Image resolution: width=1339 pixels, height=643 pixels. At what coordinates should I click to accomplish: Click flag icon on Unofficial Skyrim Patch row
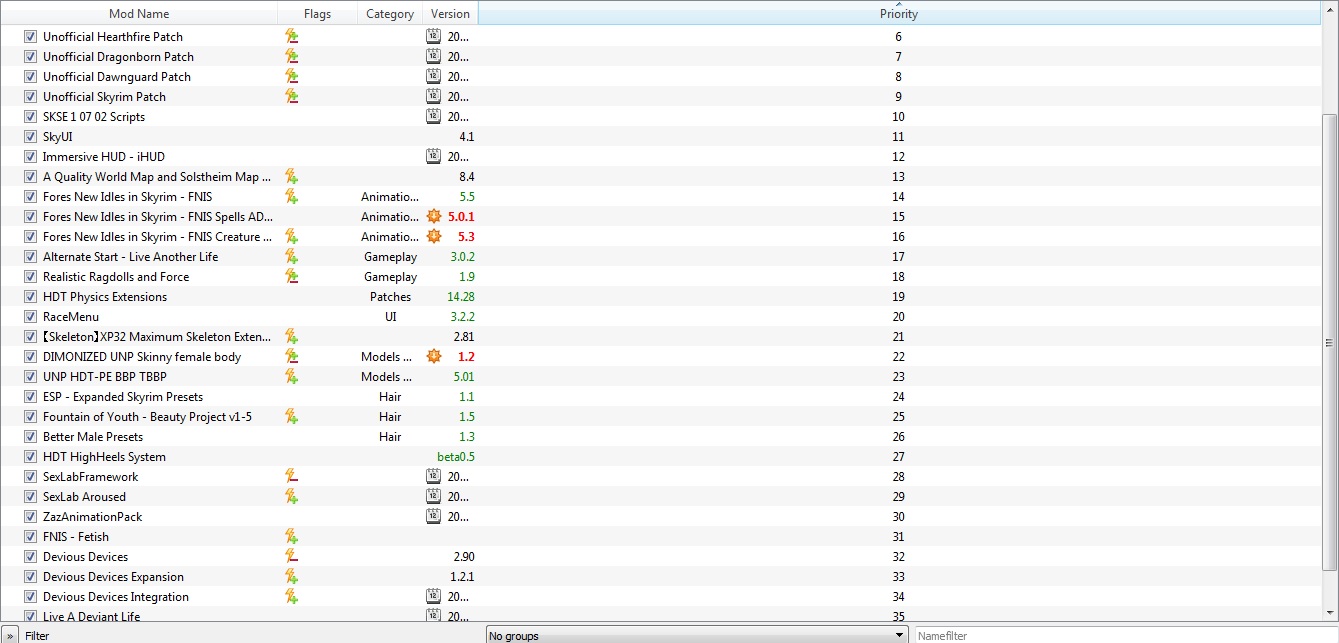pos(291,96)
